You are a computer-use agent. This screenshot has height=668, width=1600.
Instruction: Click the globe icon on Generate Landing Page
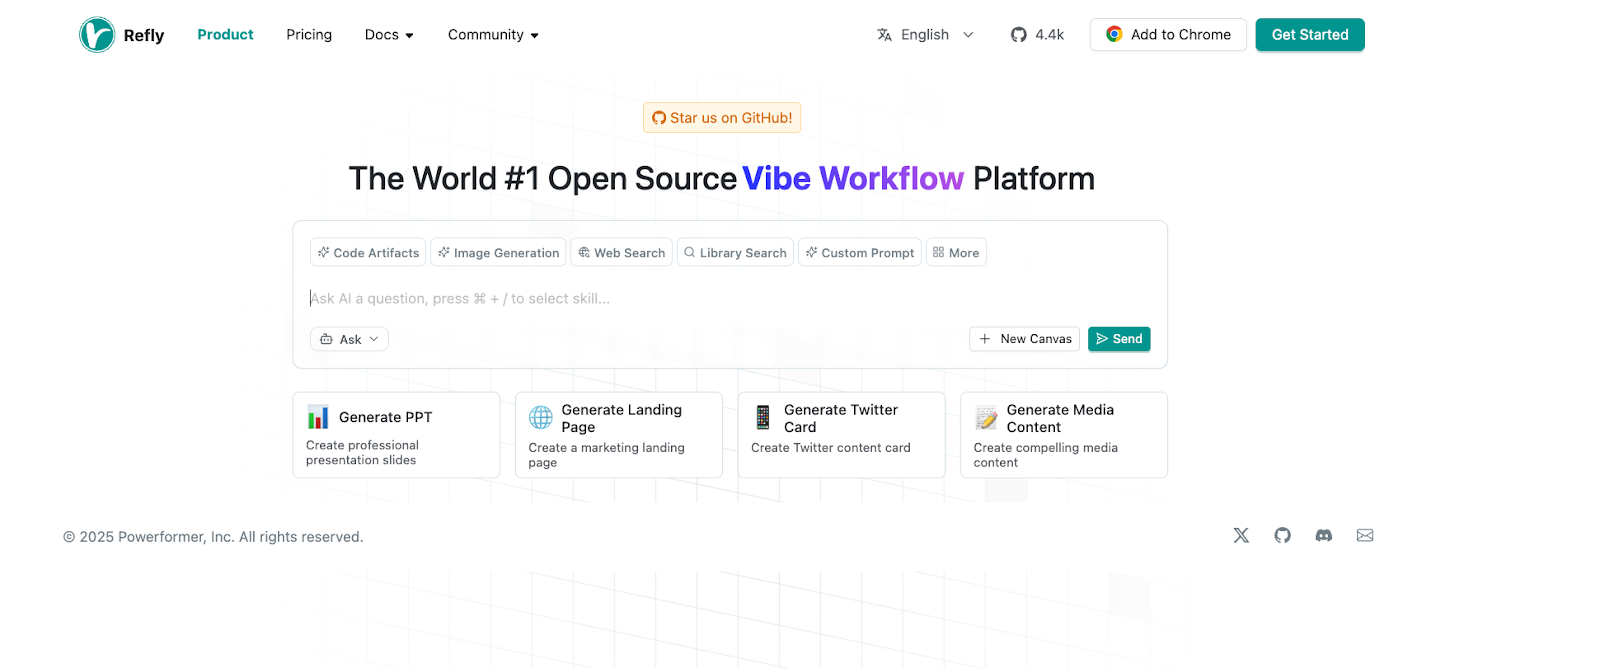click(541, 417)
